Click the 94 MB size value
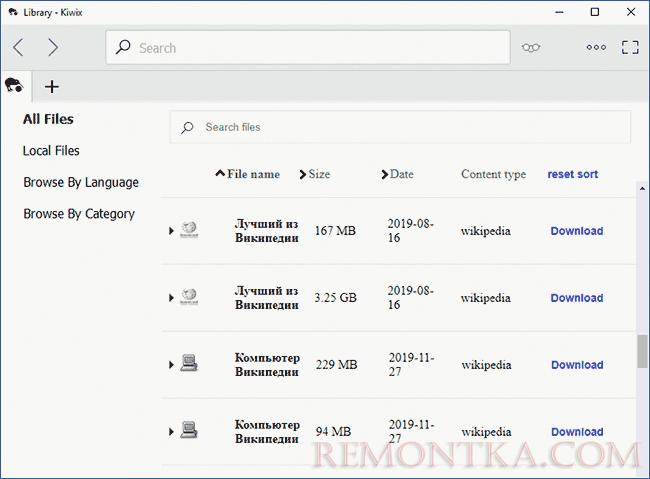The width and height of the screenshot is (650, 479). [333, 432]
